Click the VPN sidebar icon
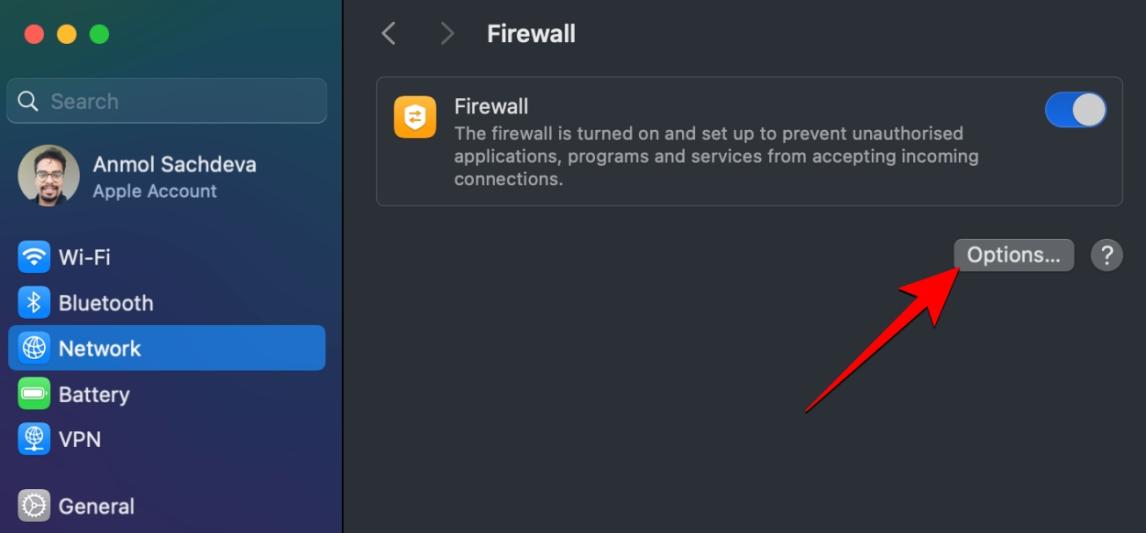This screenshot has height=533, width=1146. 34,439
